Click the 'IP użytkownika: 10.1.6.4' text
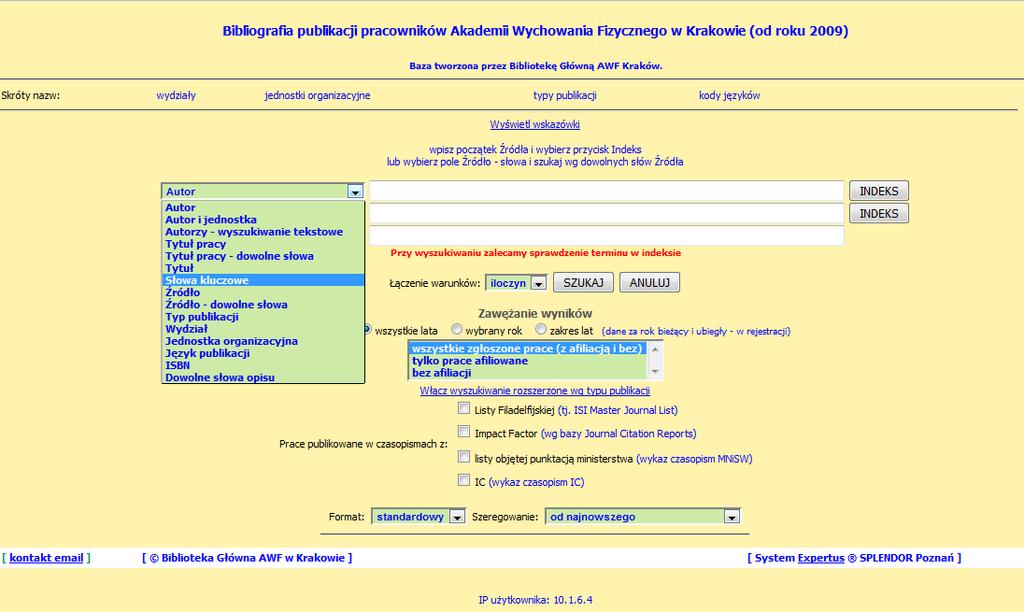Screen dimensions: 1024x612 (536, 600)
